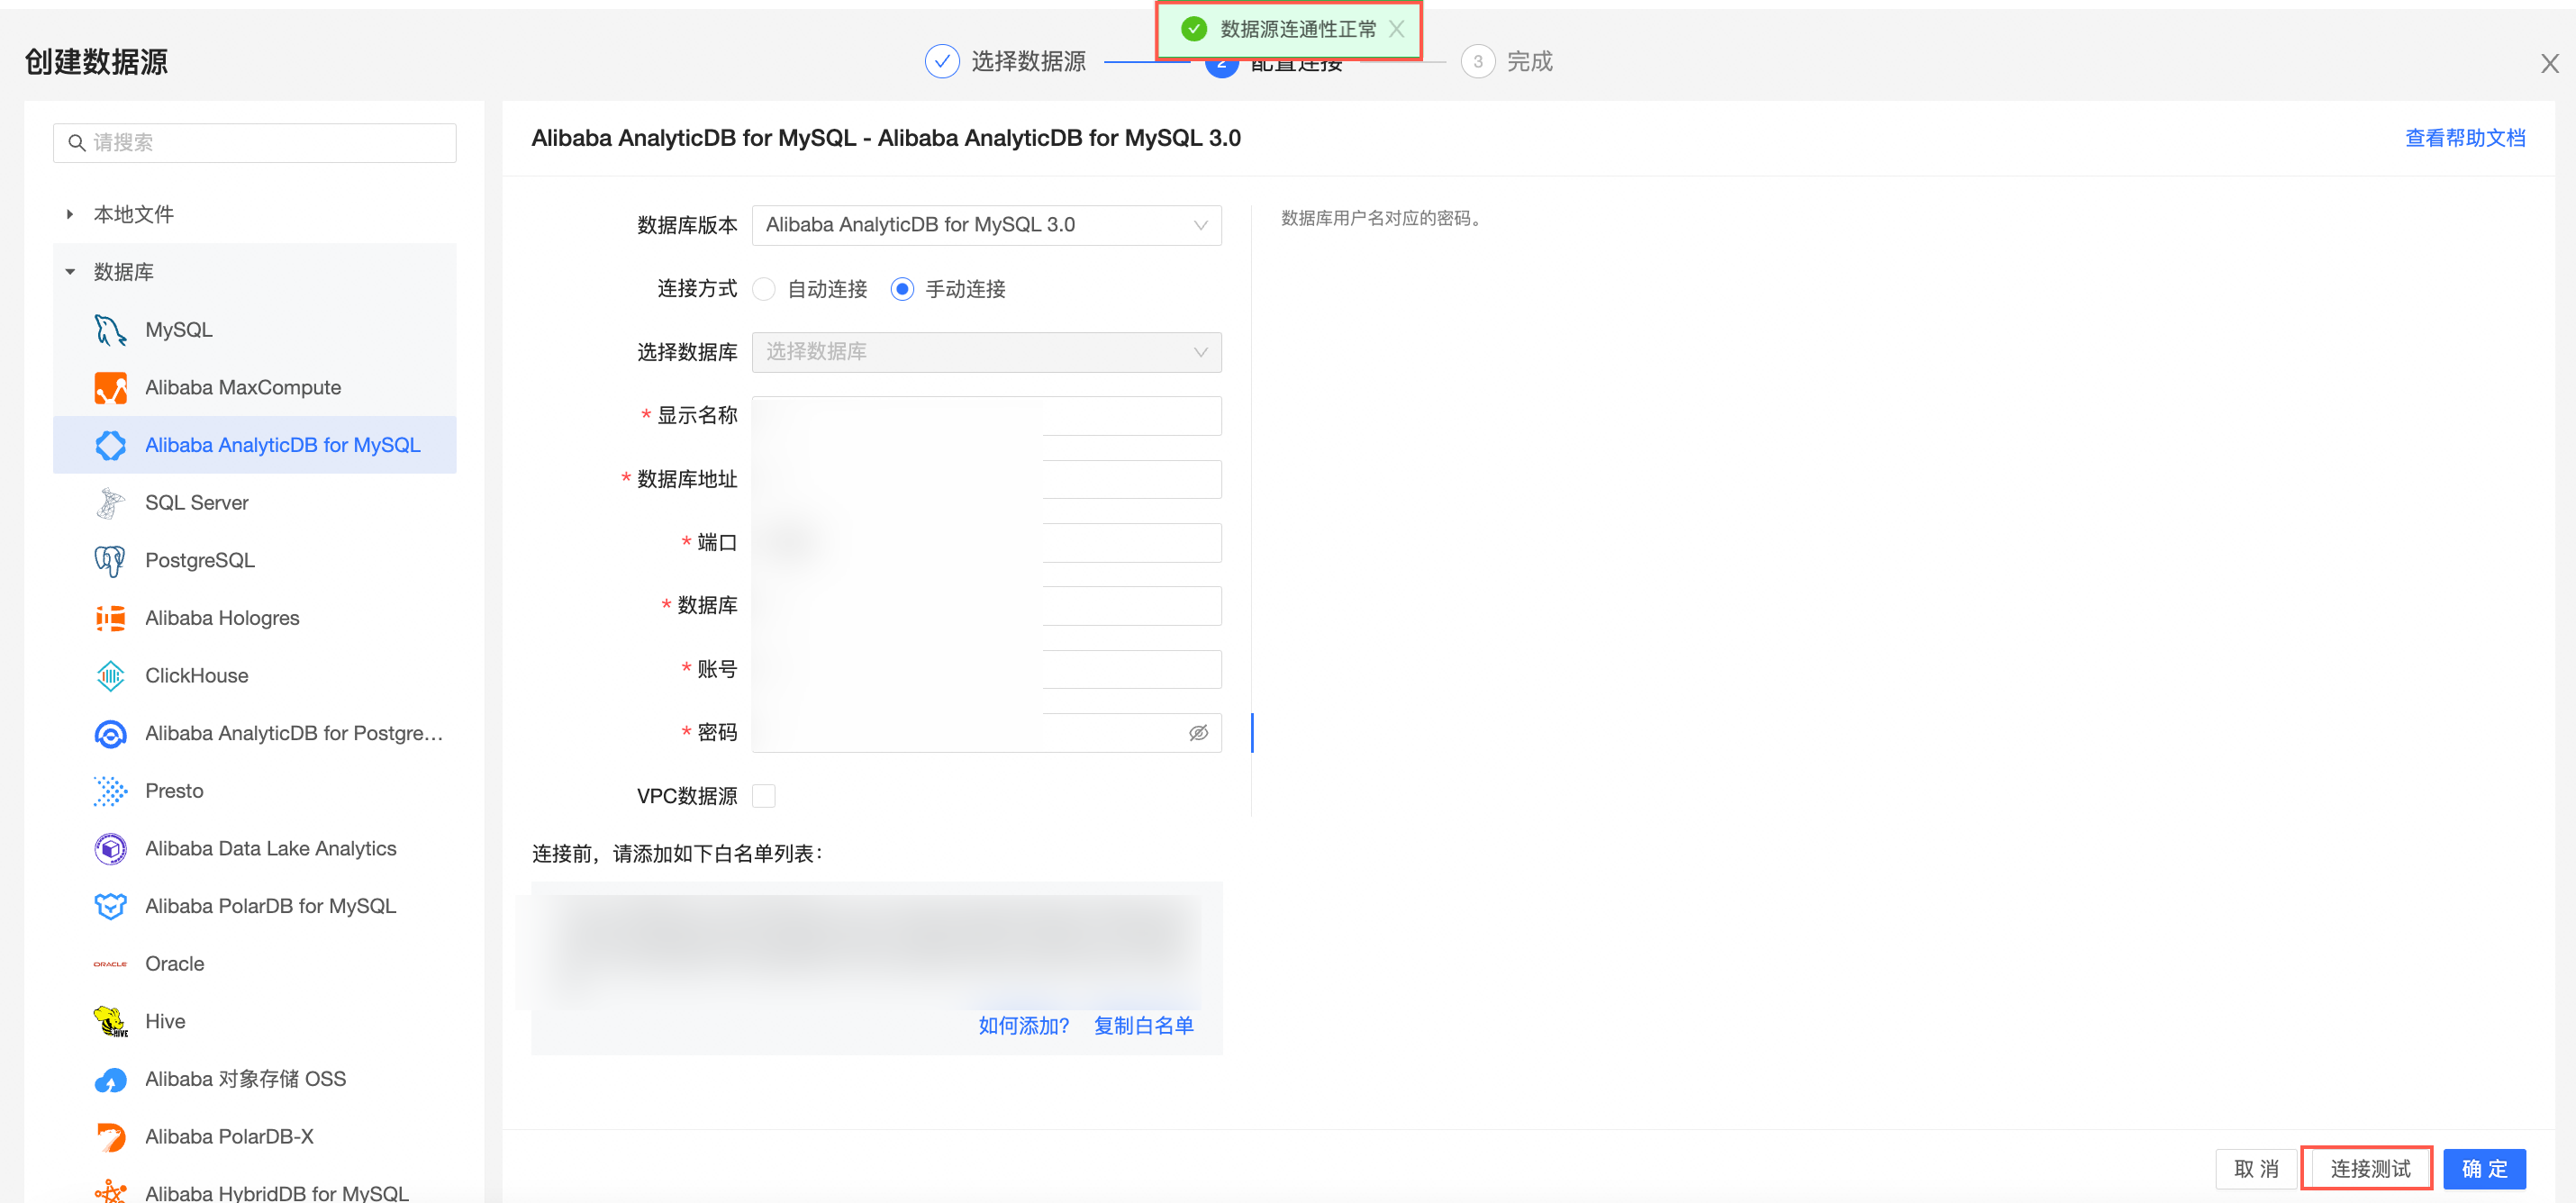
Task: Select the PostgreSQL data source
Action: tap(199, 560)
